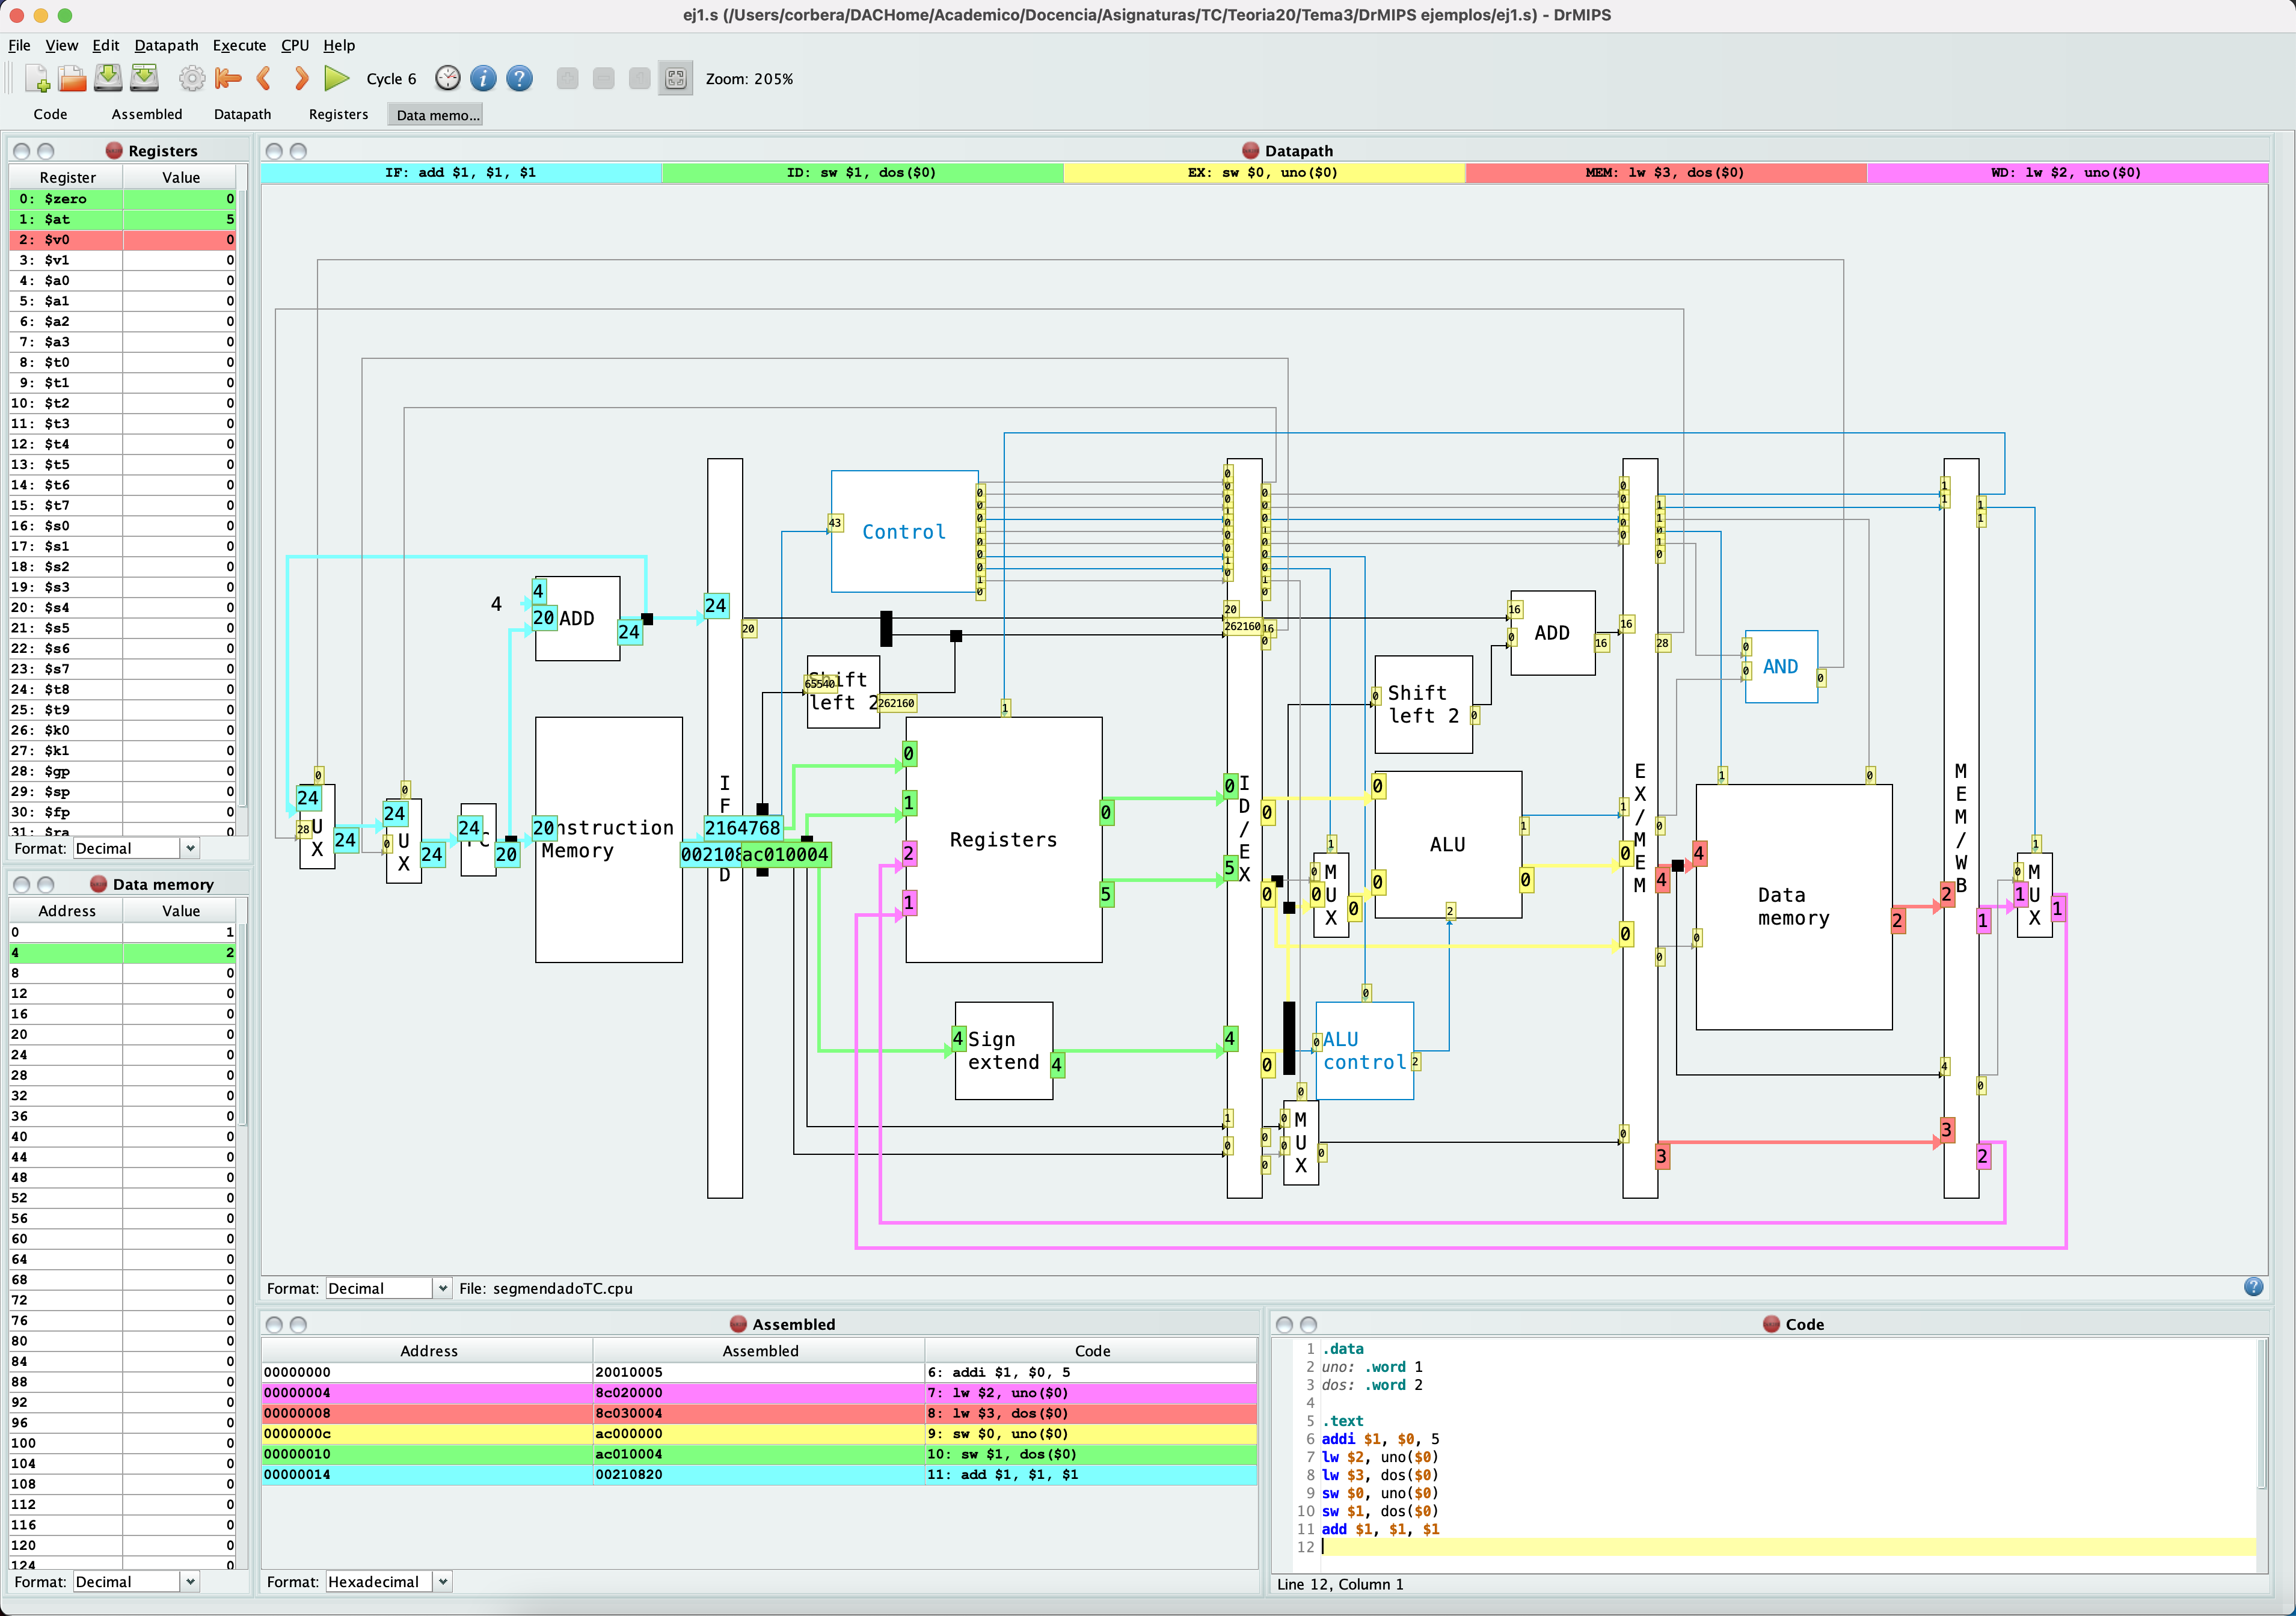Toggle the auto-adjust zoom icon

coord(675,78)
